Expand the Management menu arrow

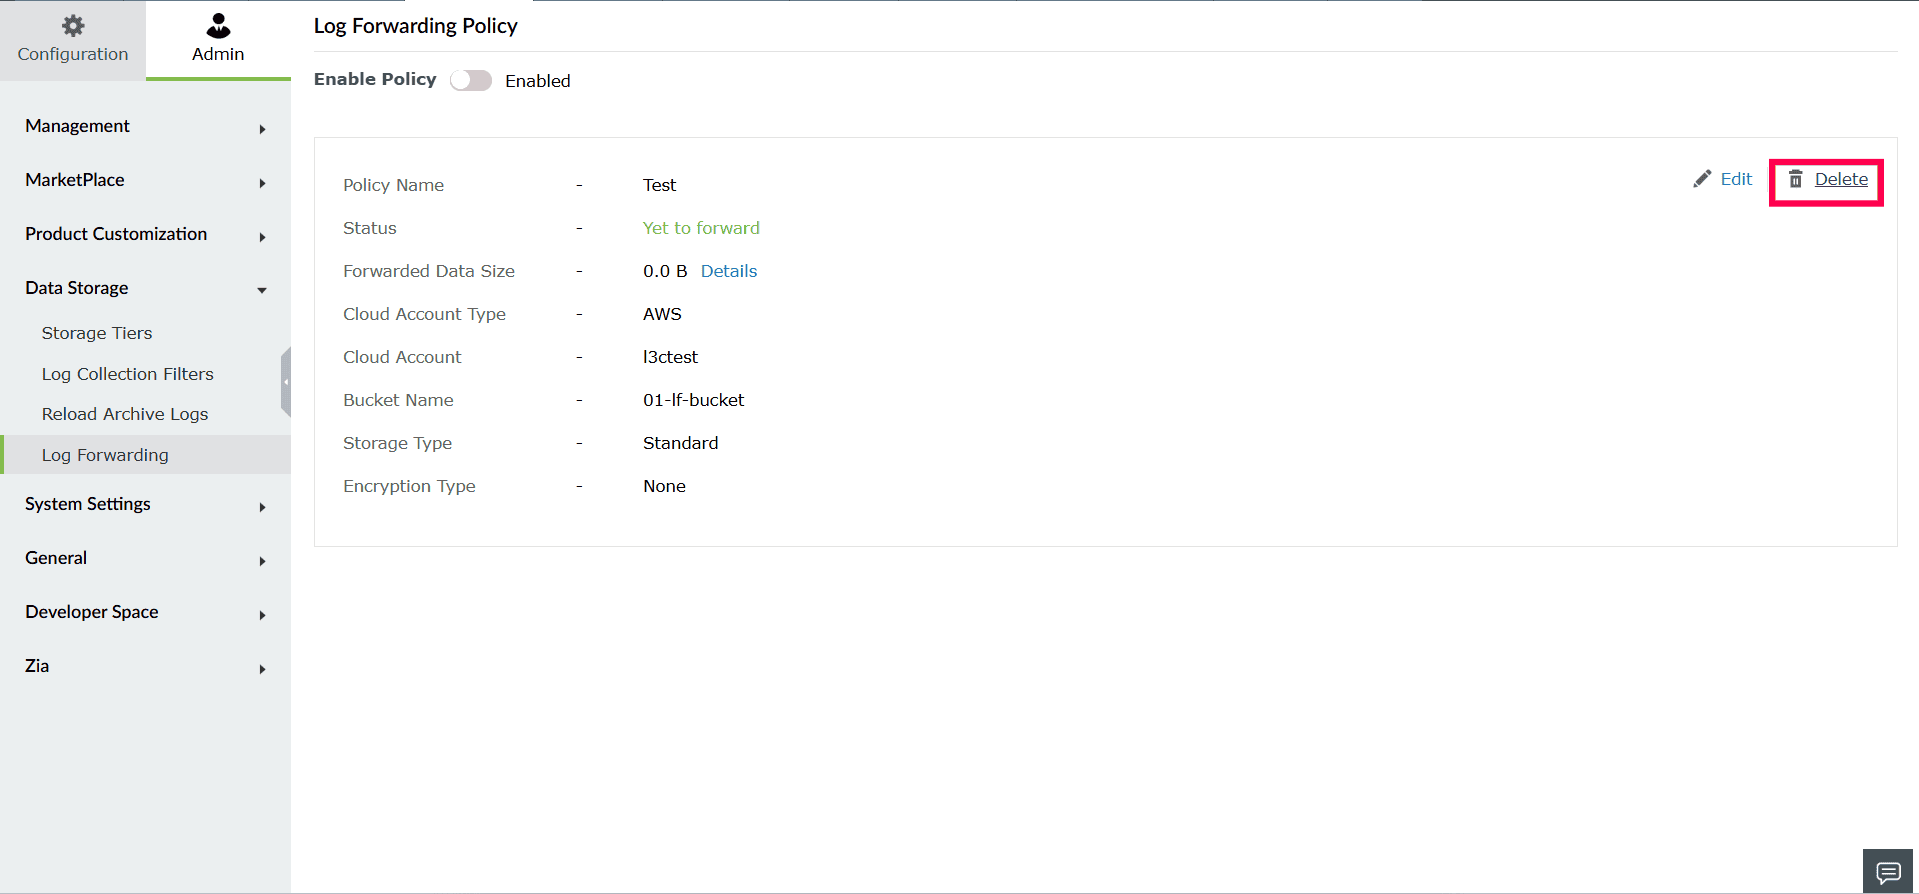click(262, 129)
